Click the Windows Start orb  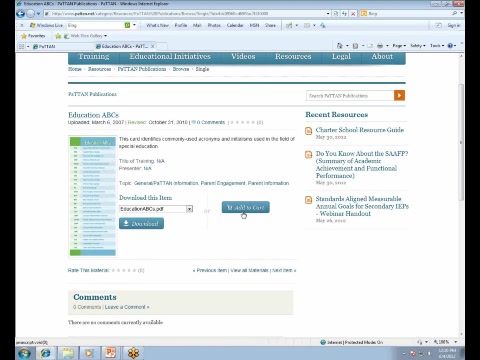24,353
